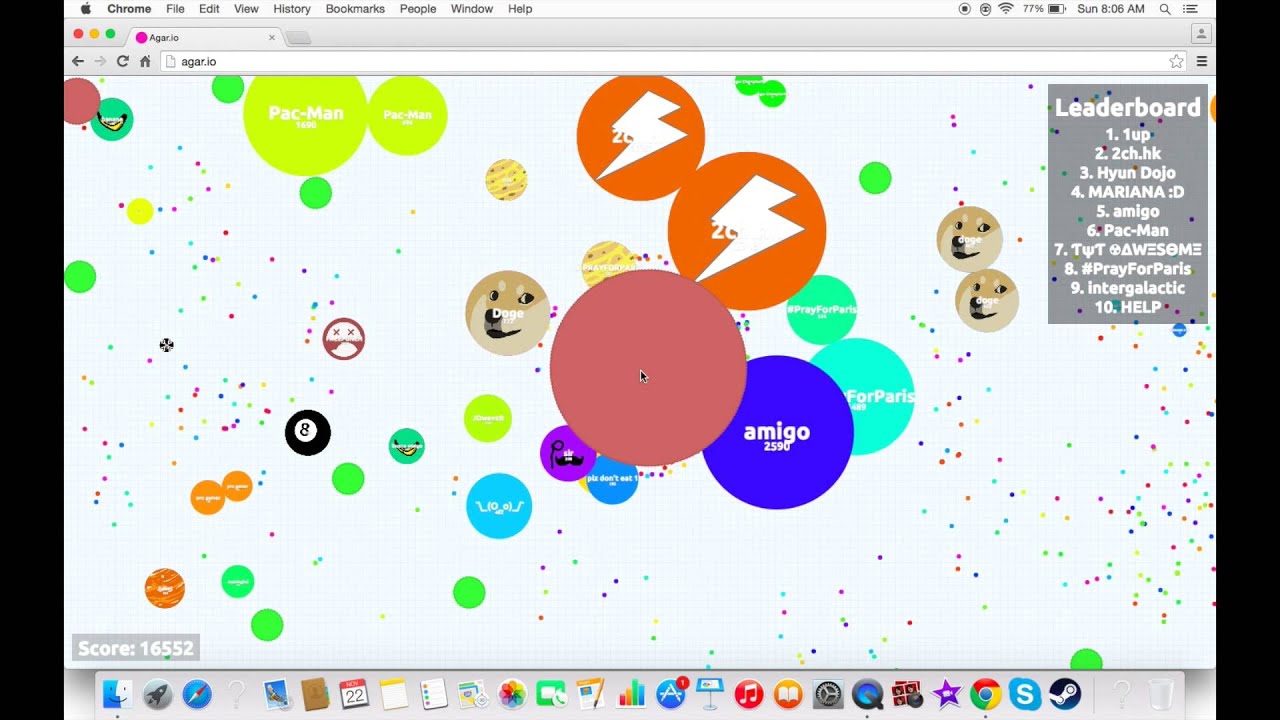The image size is (1280, 720).
Task: Open Keynote icon in the Dock
Action: (x=709, y=694)
